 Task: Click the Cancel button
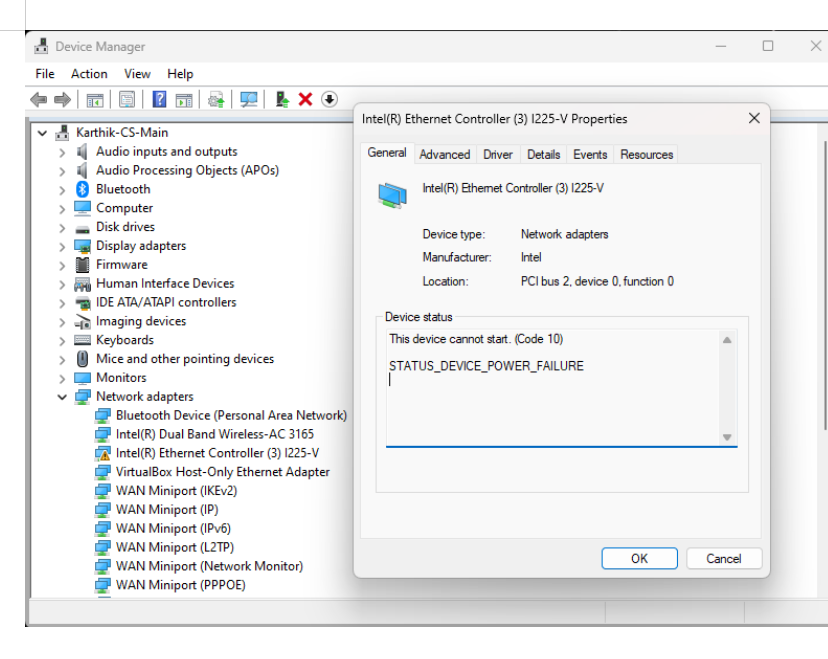tap(724, 558)
